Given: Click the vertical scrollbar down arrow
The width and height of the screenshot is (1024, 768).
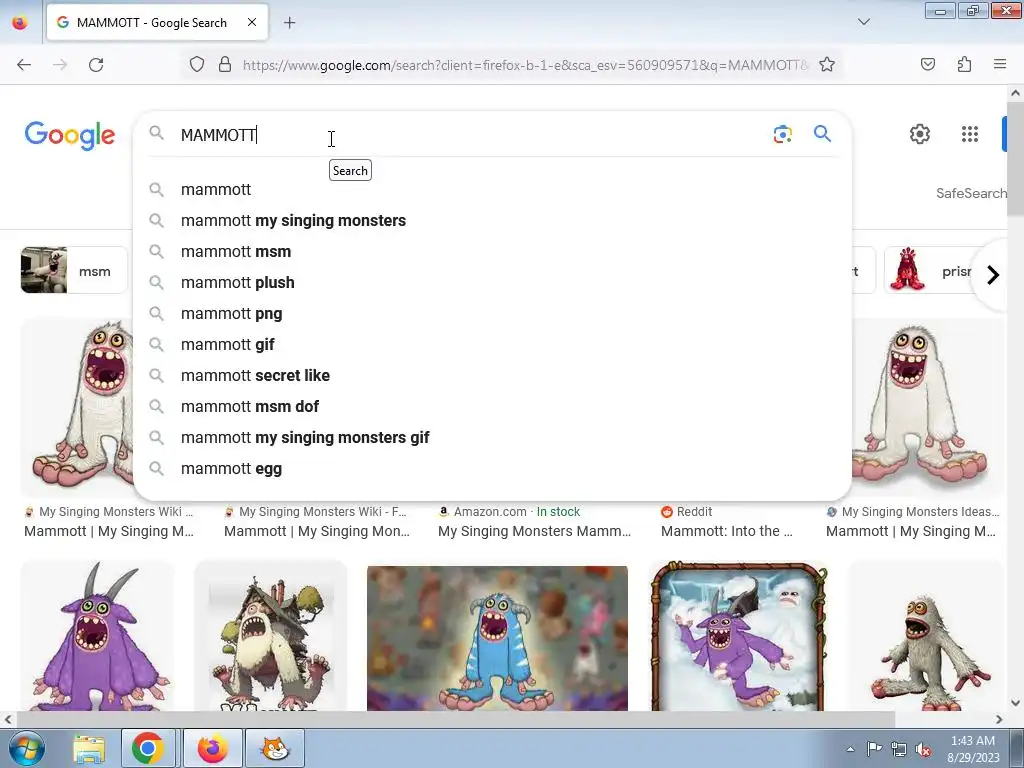Looking at the screenshot, I should tap(1016, 703).
